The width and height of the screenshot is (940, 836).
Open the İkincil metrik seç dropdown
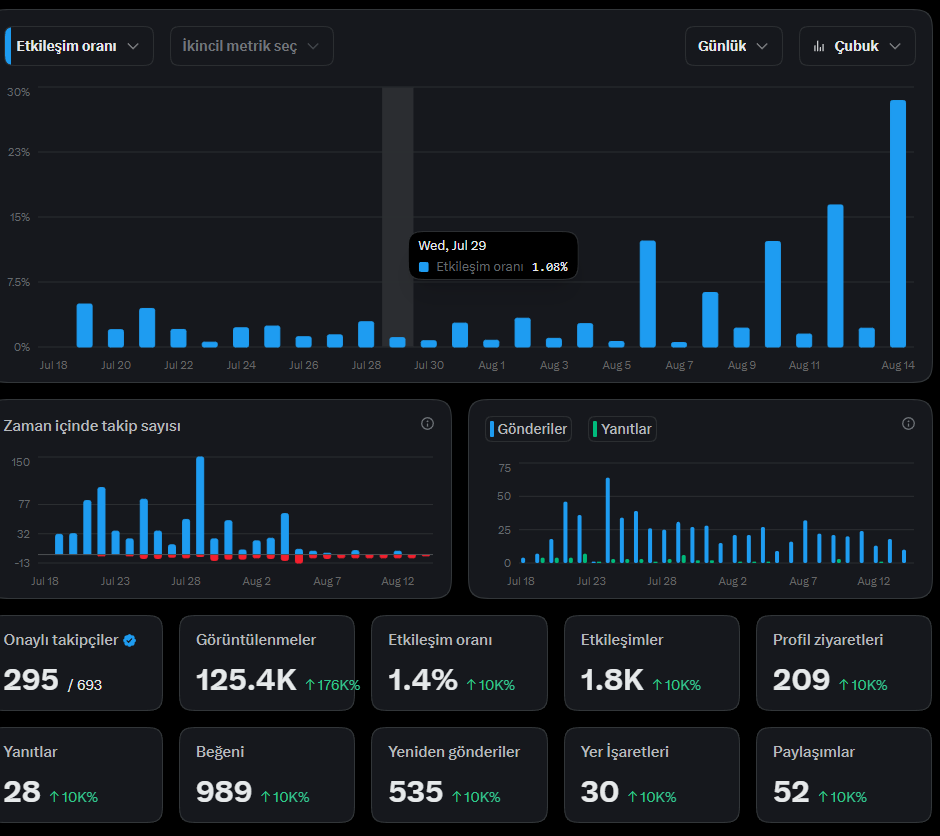(x=252, y=46)
